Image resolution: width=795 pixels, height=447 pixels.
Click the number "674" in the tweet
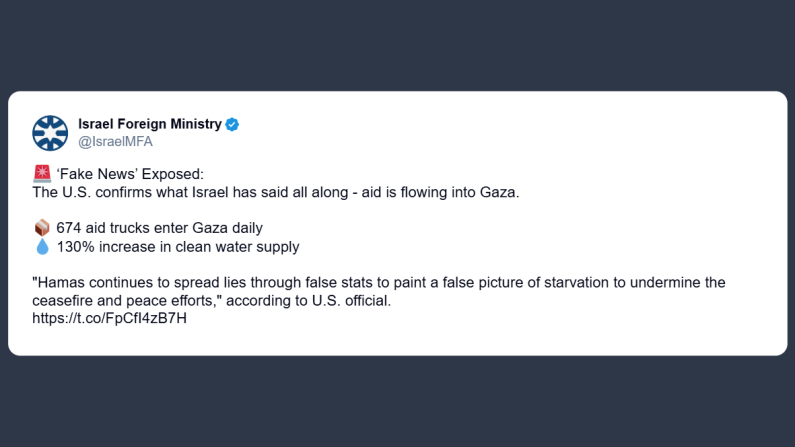pyautogui.click(x=69, y=228)
